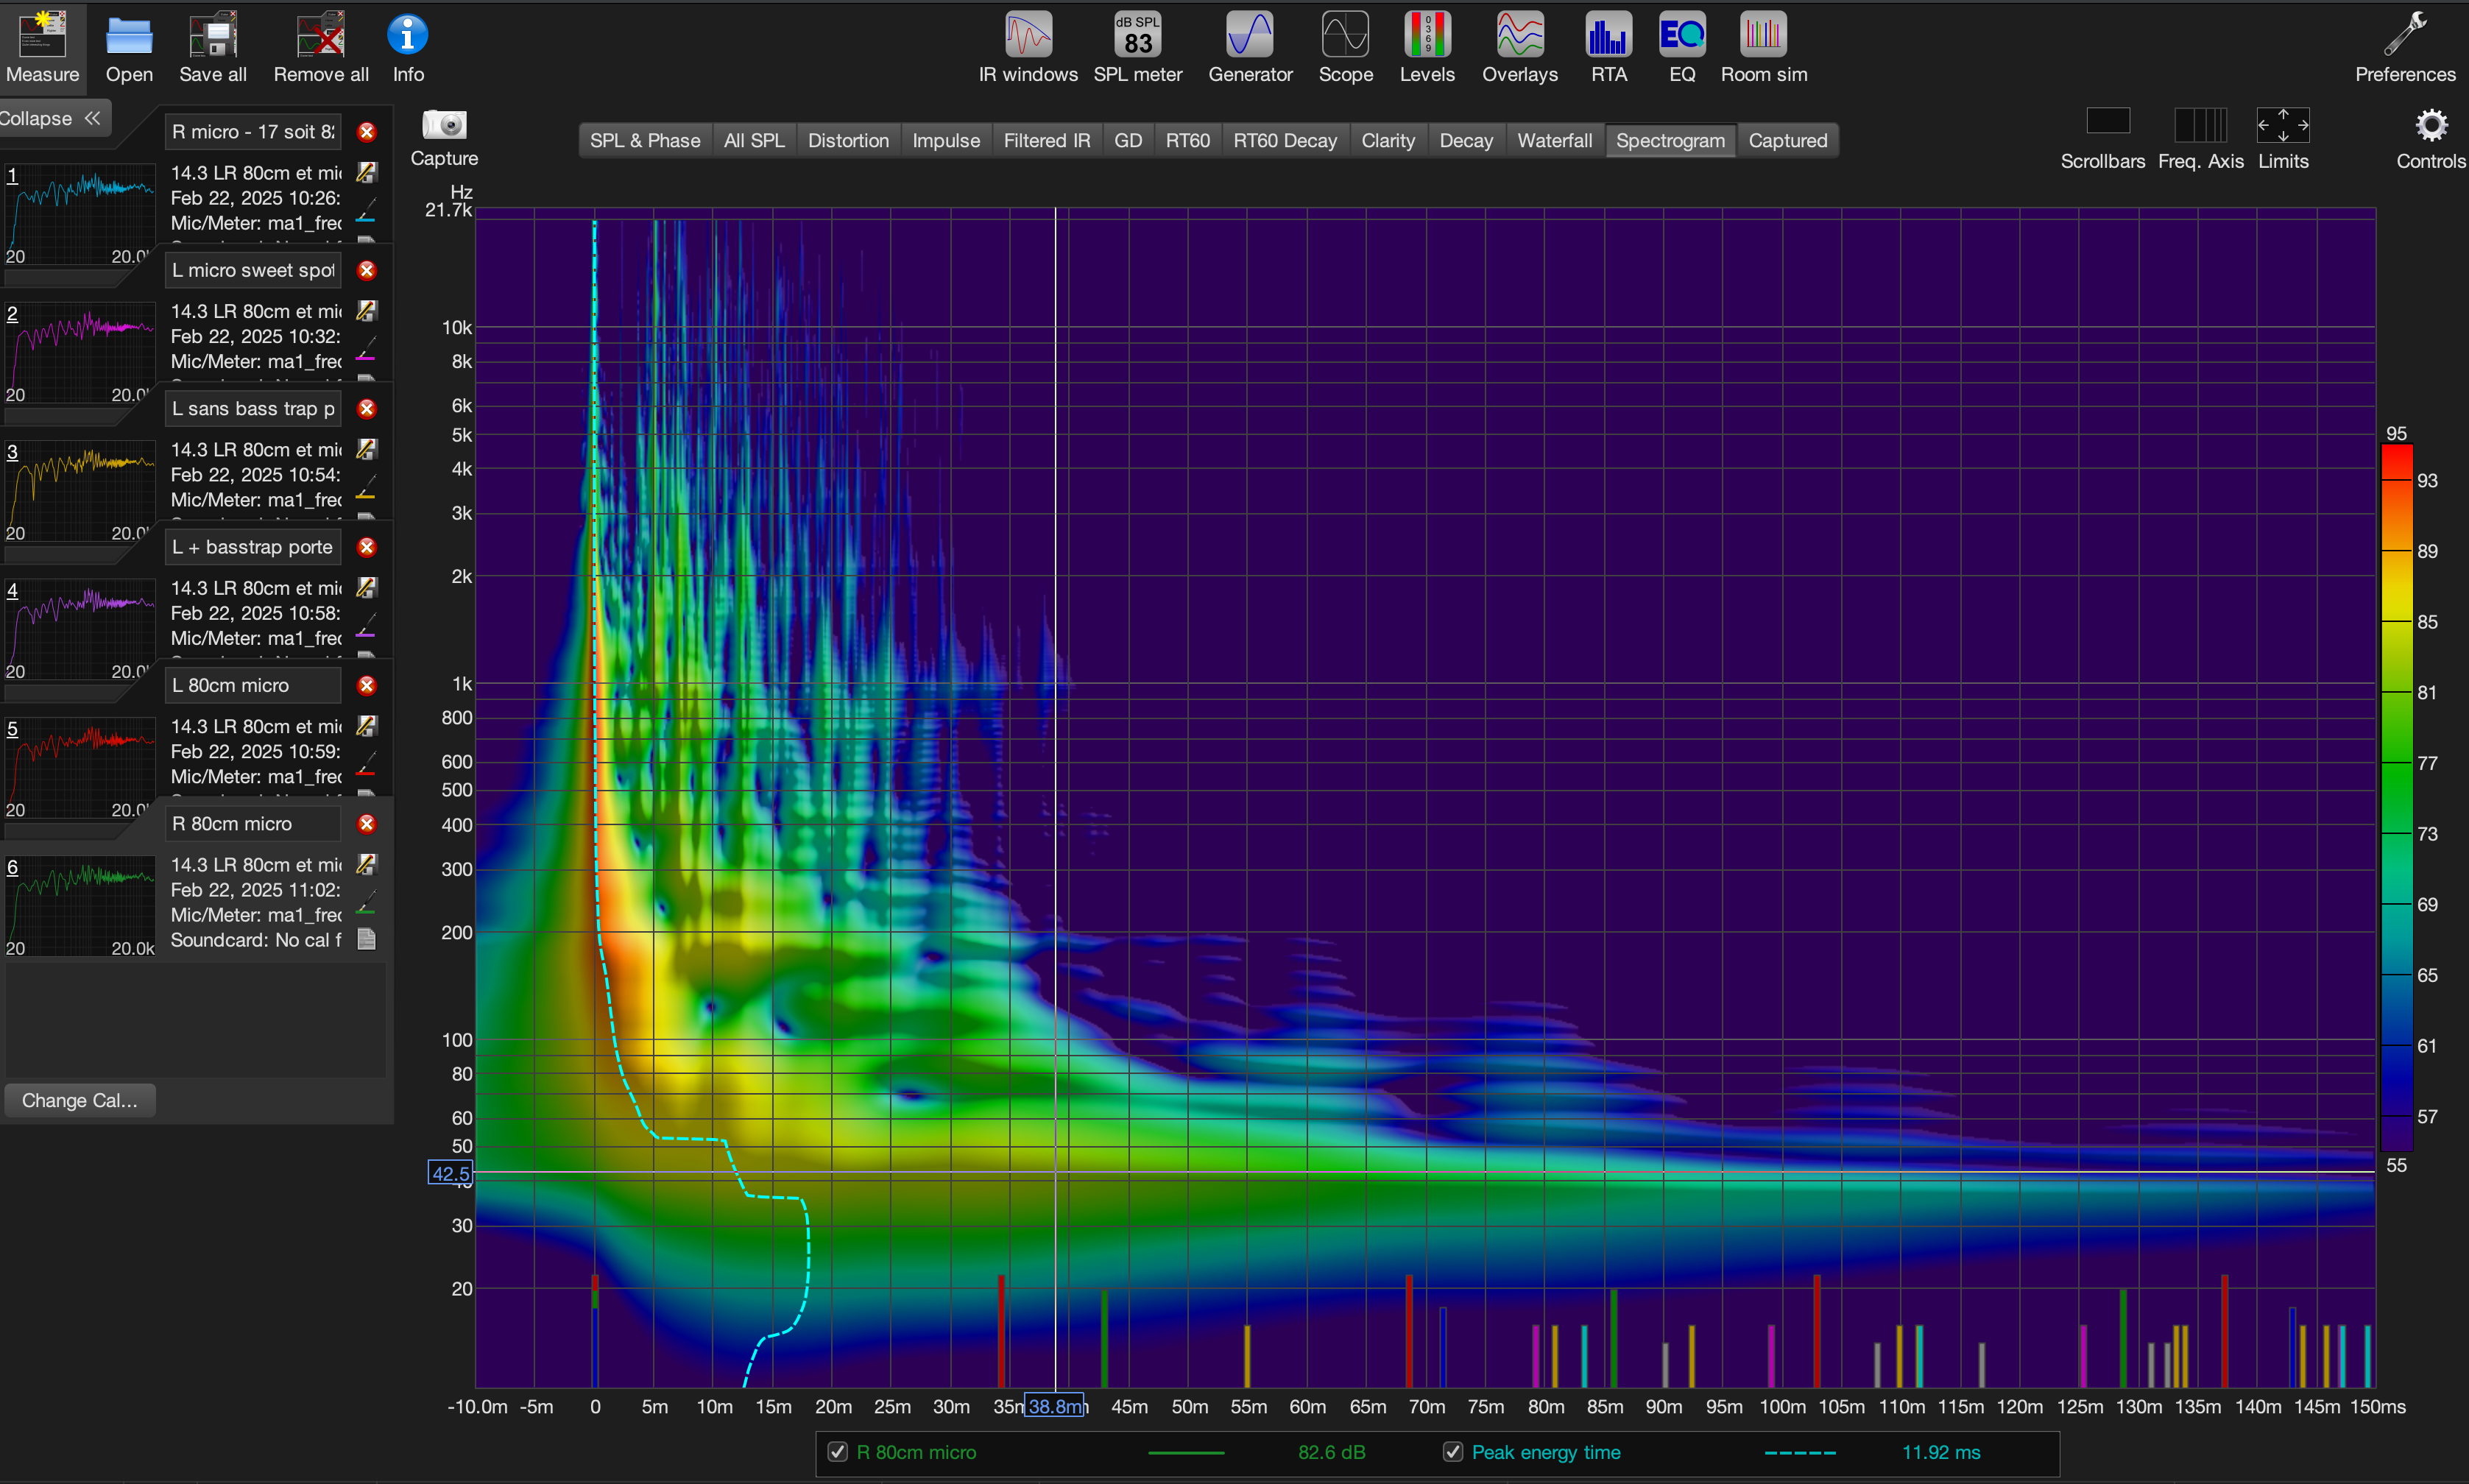
Task: Switch to the RT60 Decay tab
Action: tap(1285, 141)
